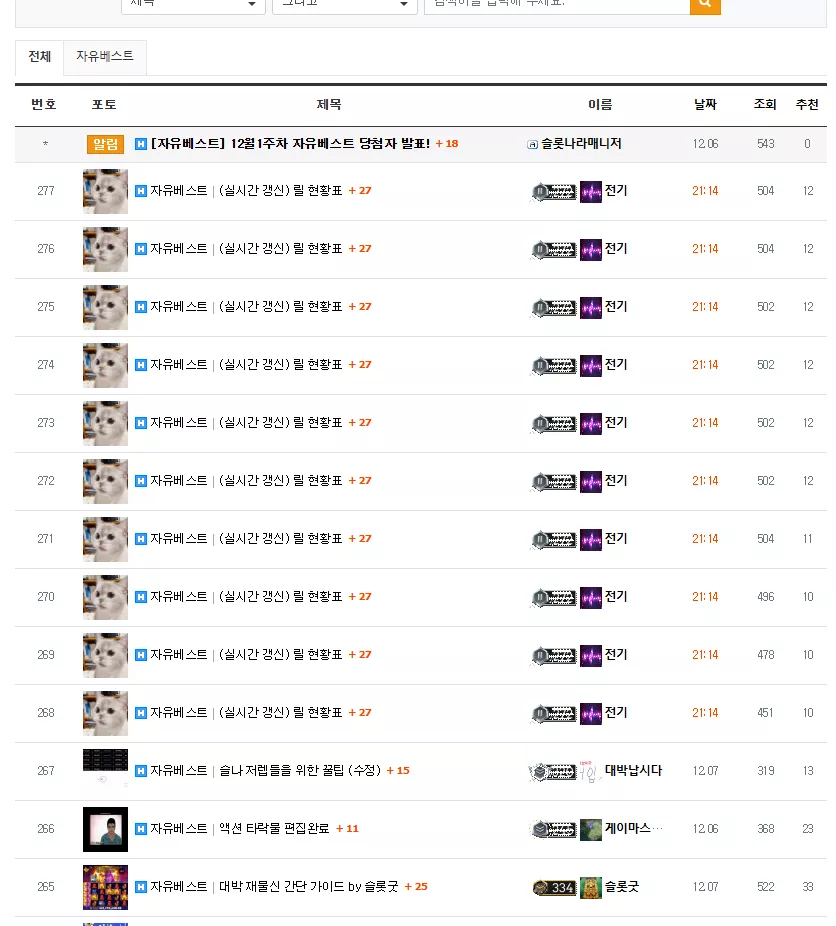Switch to the 전체 tab
836x926 pixels.
point(40,57)
